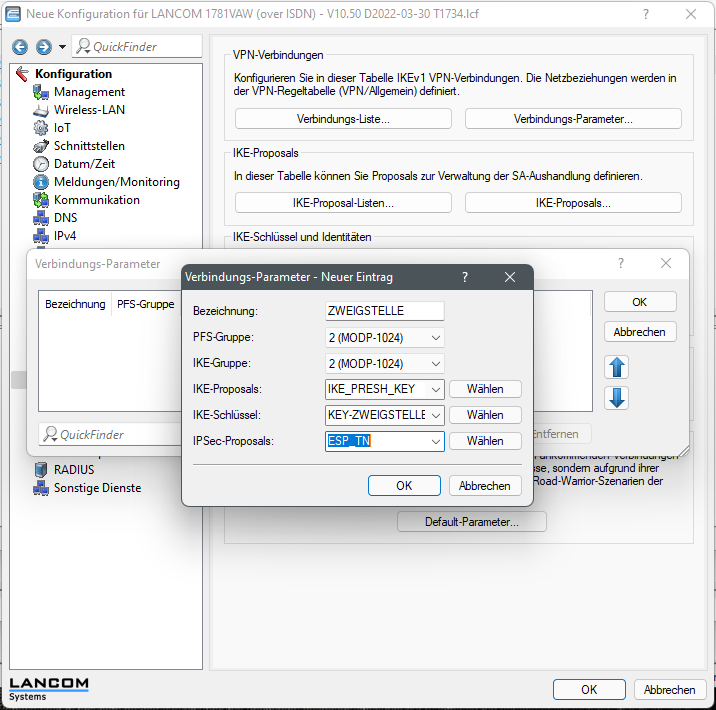Click the back navigation arrow icon
716x710 pixels.
pyautogui.click(x=20, y=47)
